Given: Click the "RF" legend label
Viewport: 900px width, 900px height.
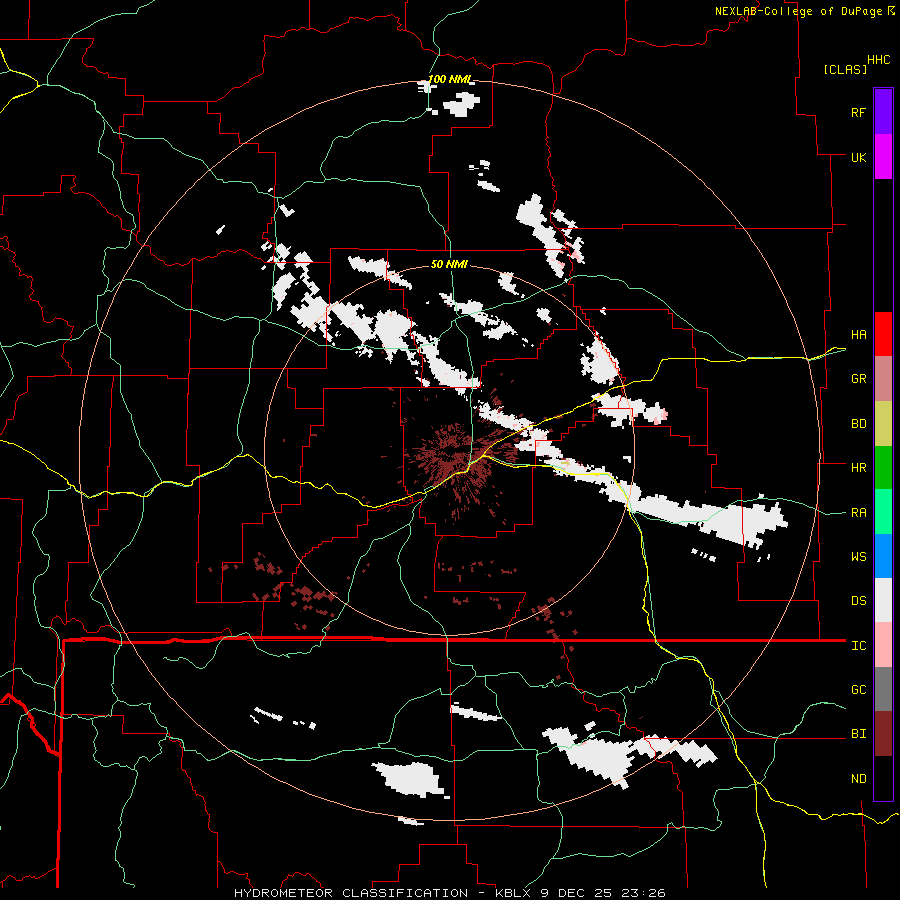Looking at the screenshot, I should coord(858,112).
